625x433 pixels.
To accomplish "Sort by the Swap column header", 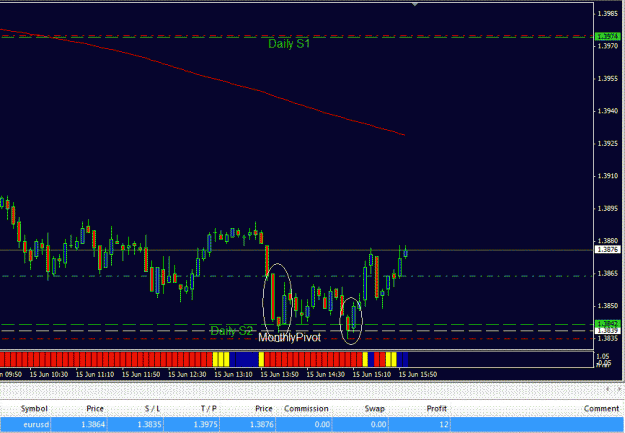I will coord(375,409).
